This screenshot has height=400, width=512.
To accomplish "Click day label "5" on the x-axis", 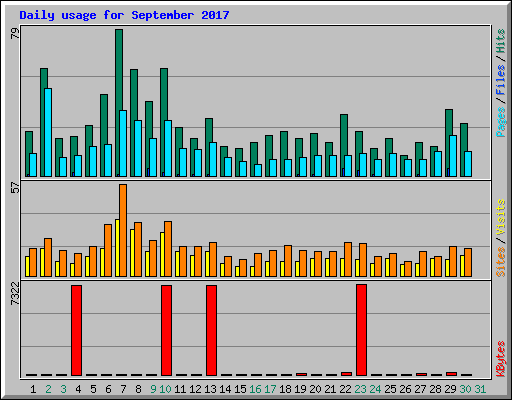I will pos(93,389).
